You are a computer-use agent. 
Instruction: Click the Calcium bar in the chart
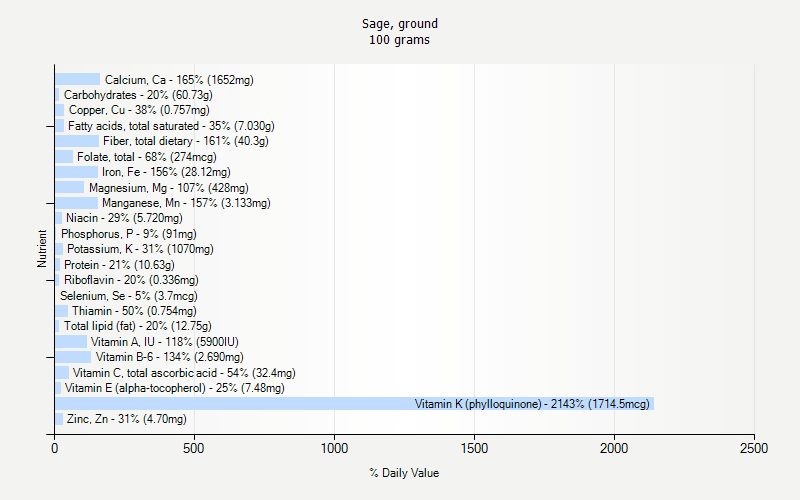78,79
